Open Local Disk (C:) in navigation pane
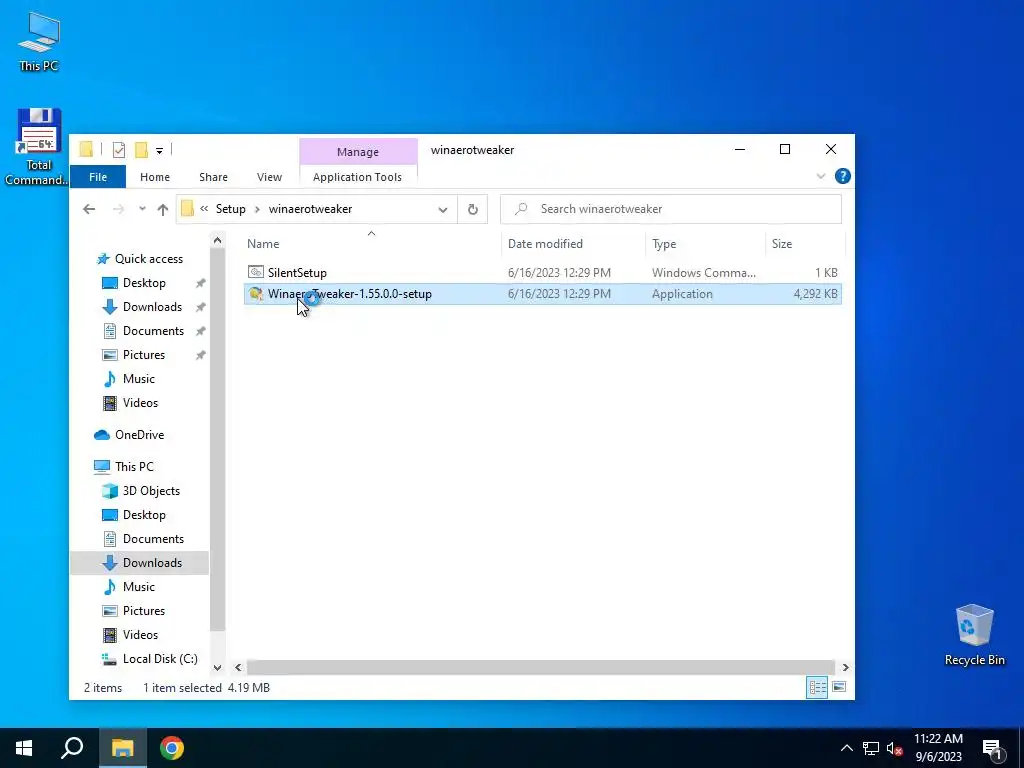 pyautogui.click(x=160, y=659)
